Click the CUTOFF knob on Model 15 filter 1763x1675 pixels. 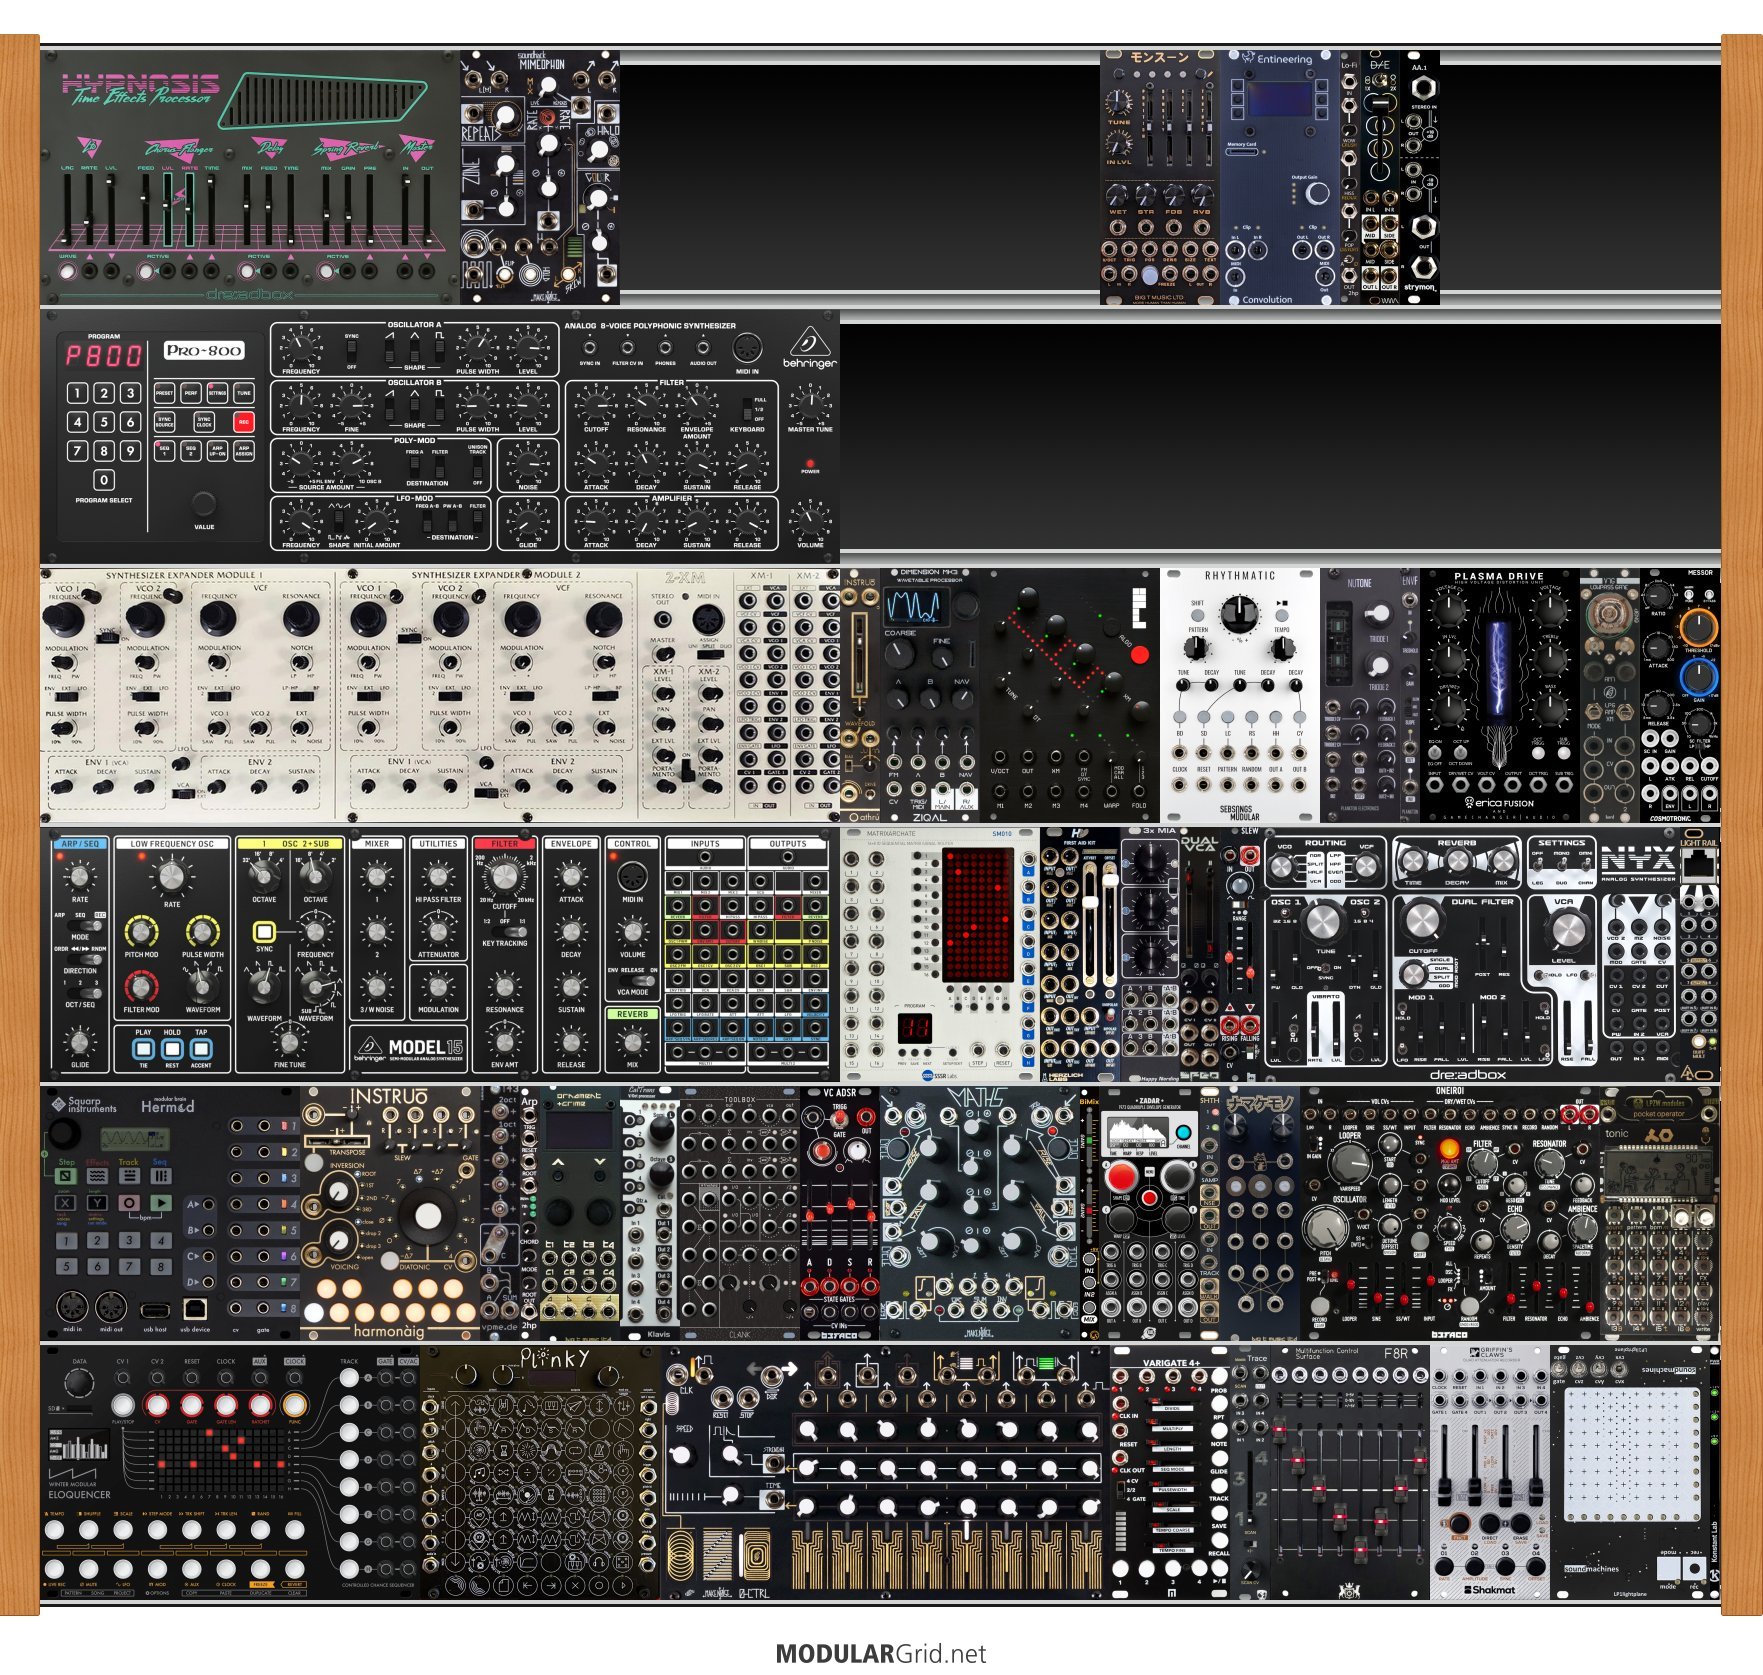(x=505, y=877)
